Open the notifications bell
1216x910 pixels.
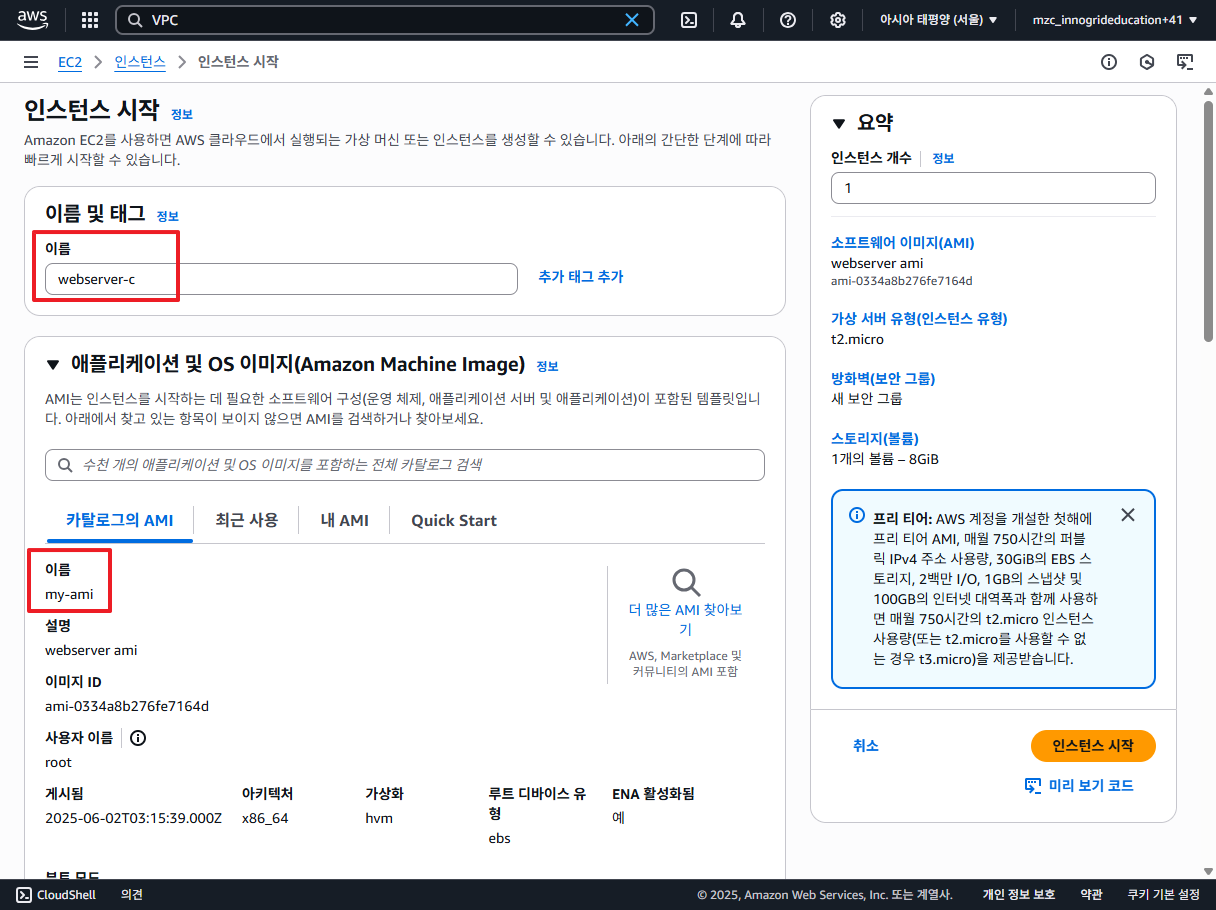pos(738,20)
